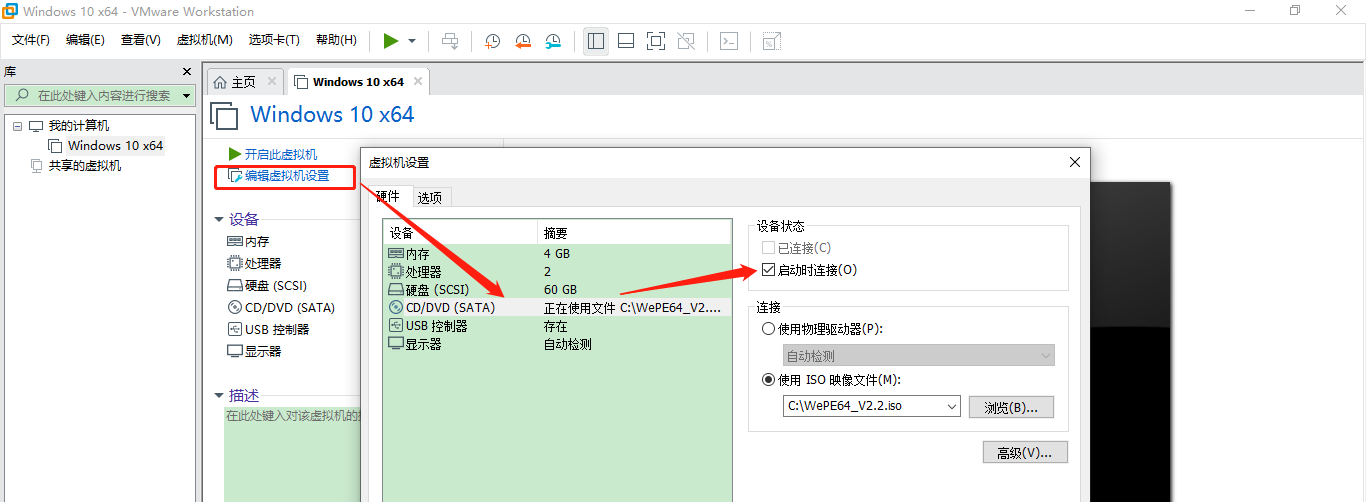Open the 帮助(H) menu
1366x502 pixels.
tap(336, 40)
